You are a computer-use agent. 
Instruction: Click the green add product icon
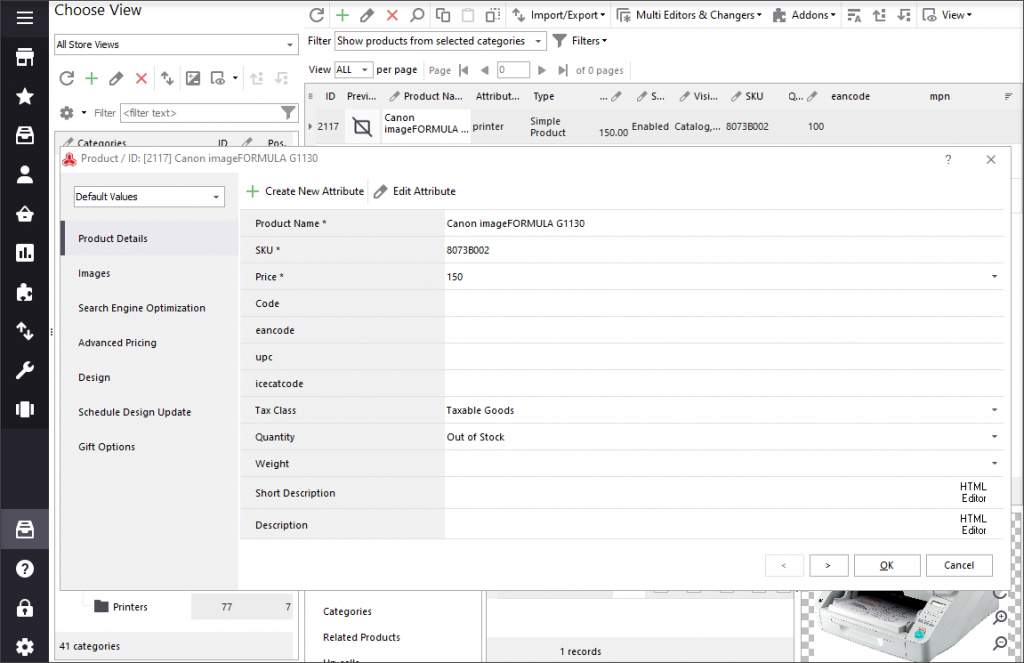[342, 15]
